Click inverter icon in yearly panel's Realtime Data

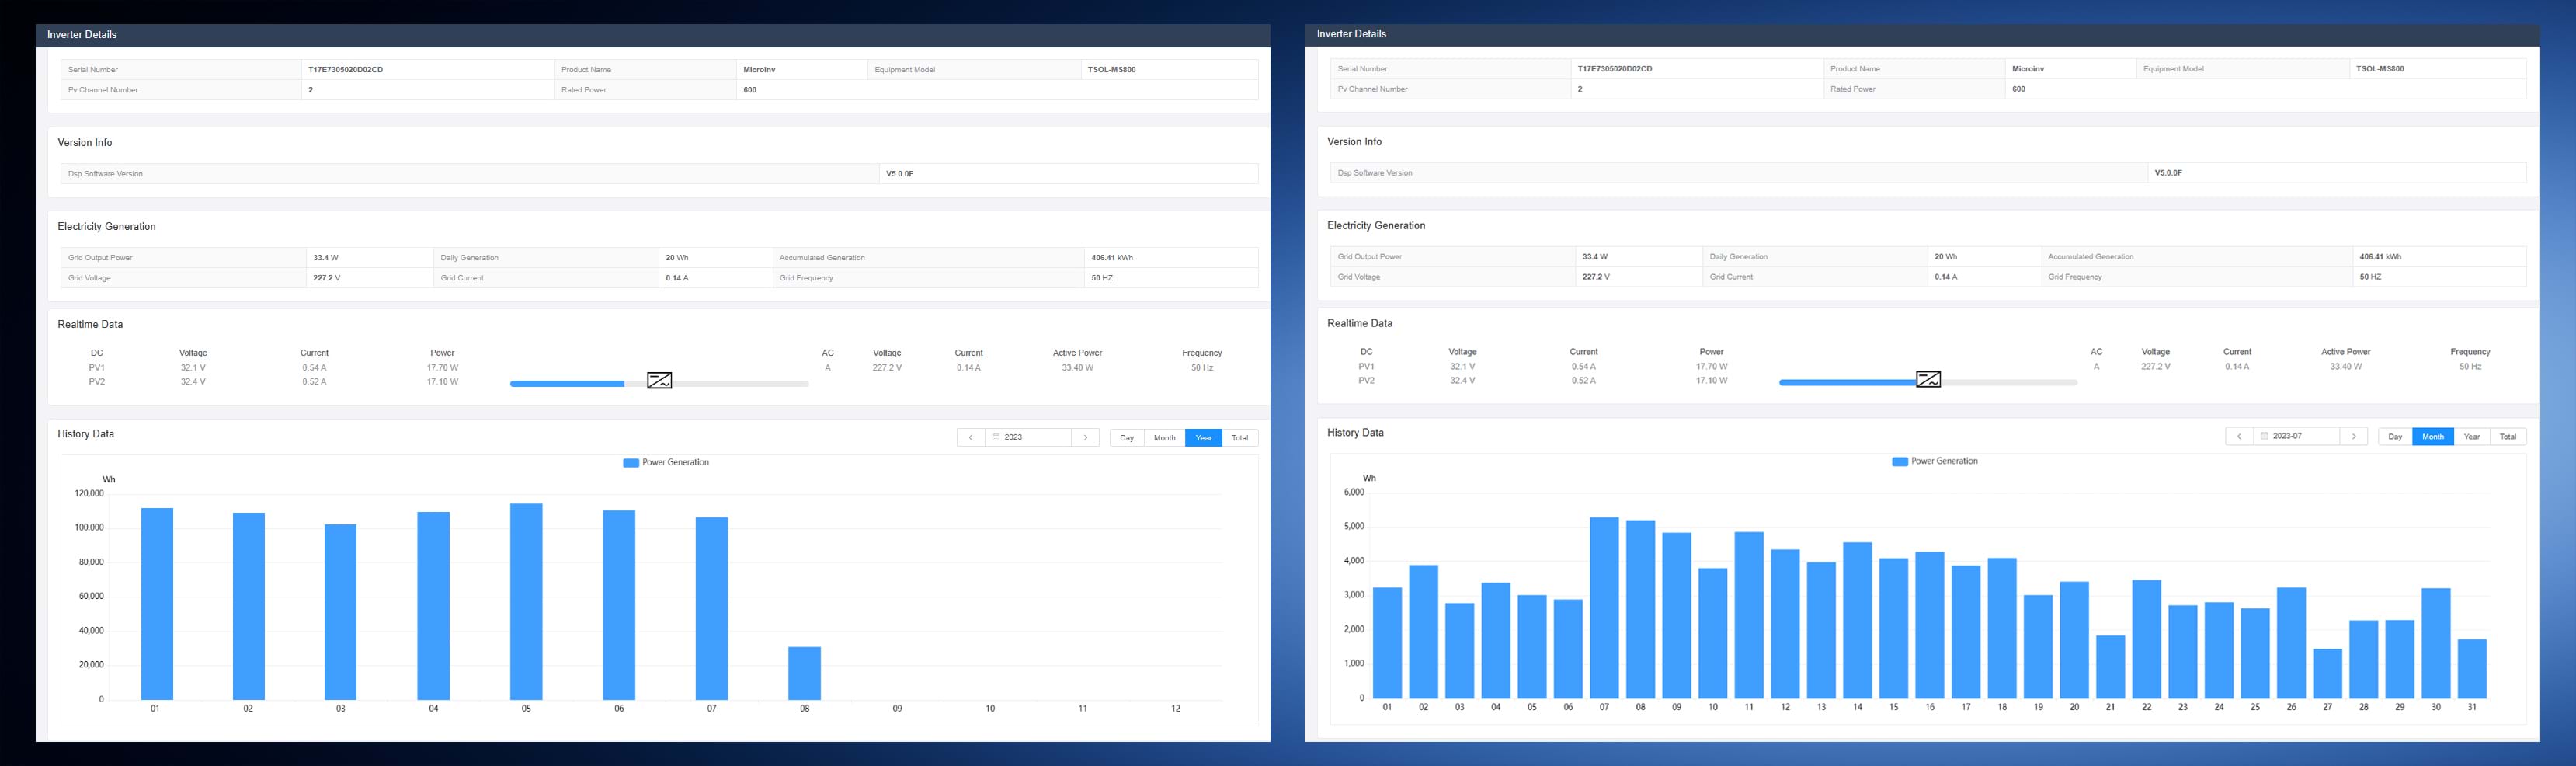click(x=659, y=381)
